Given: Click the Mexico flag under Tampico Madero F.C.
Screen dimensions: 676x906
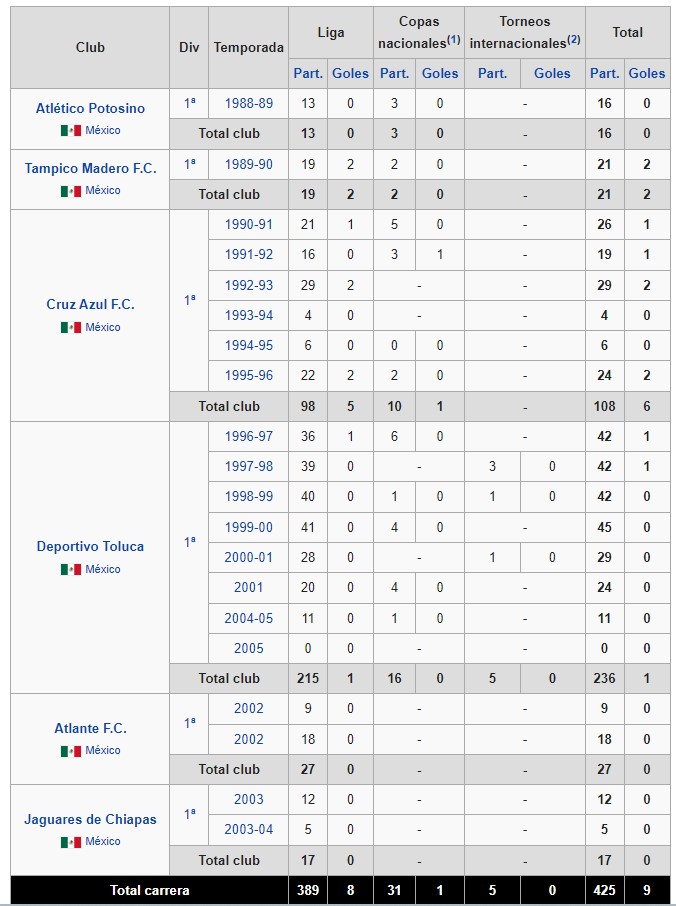Looking at the screenshot, I should [70, 191].
